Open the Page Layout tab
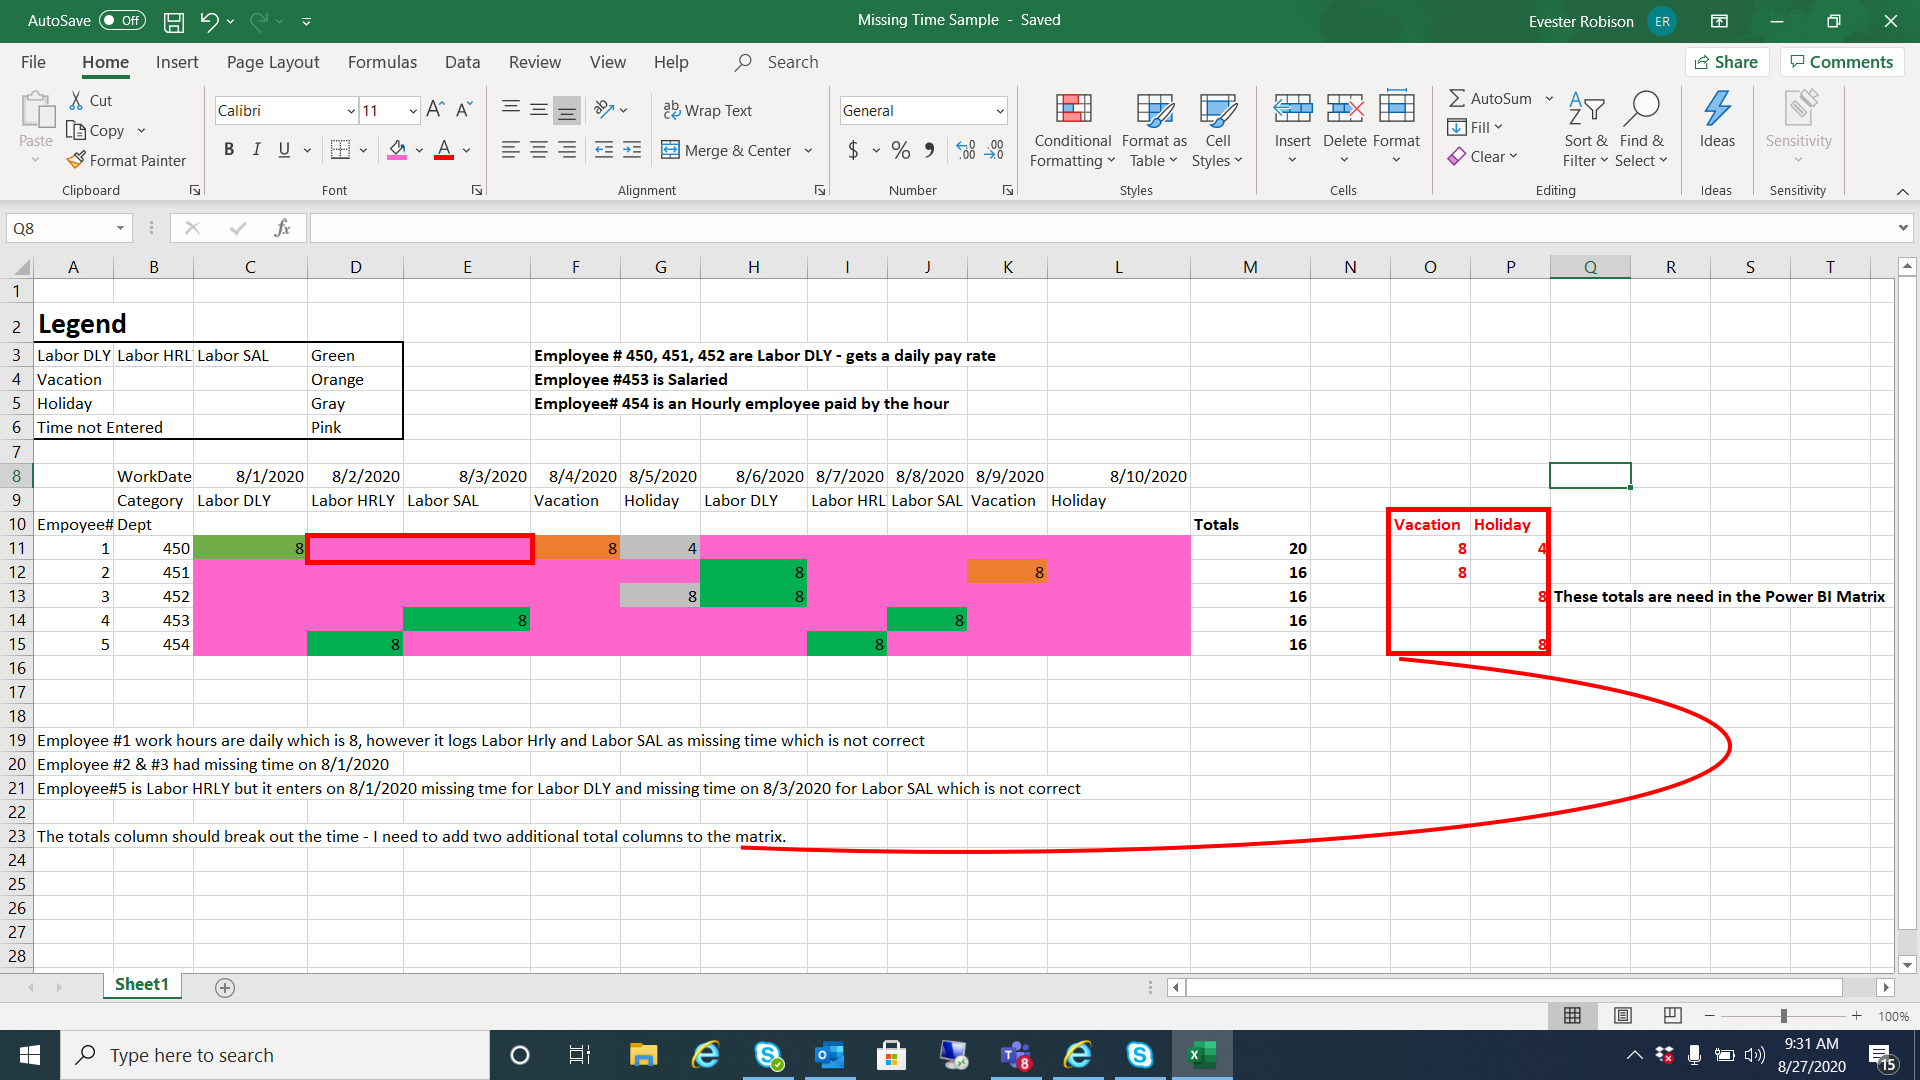Image resolution: width=1920 pixels, height=1080 pixels. point(273,62)
